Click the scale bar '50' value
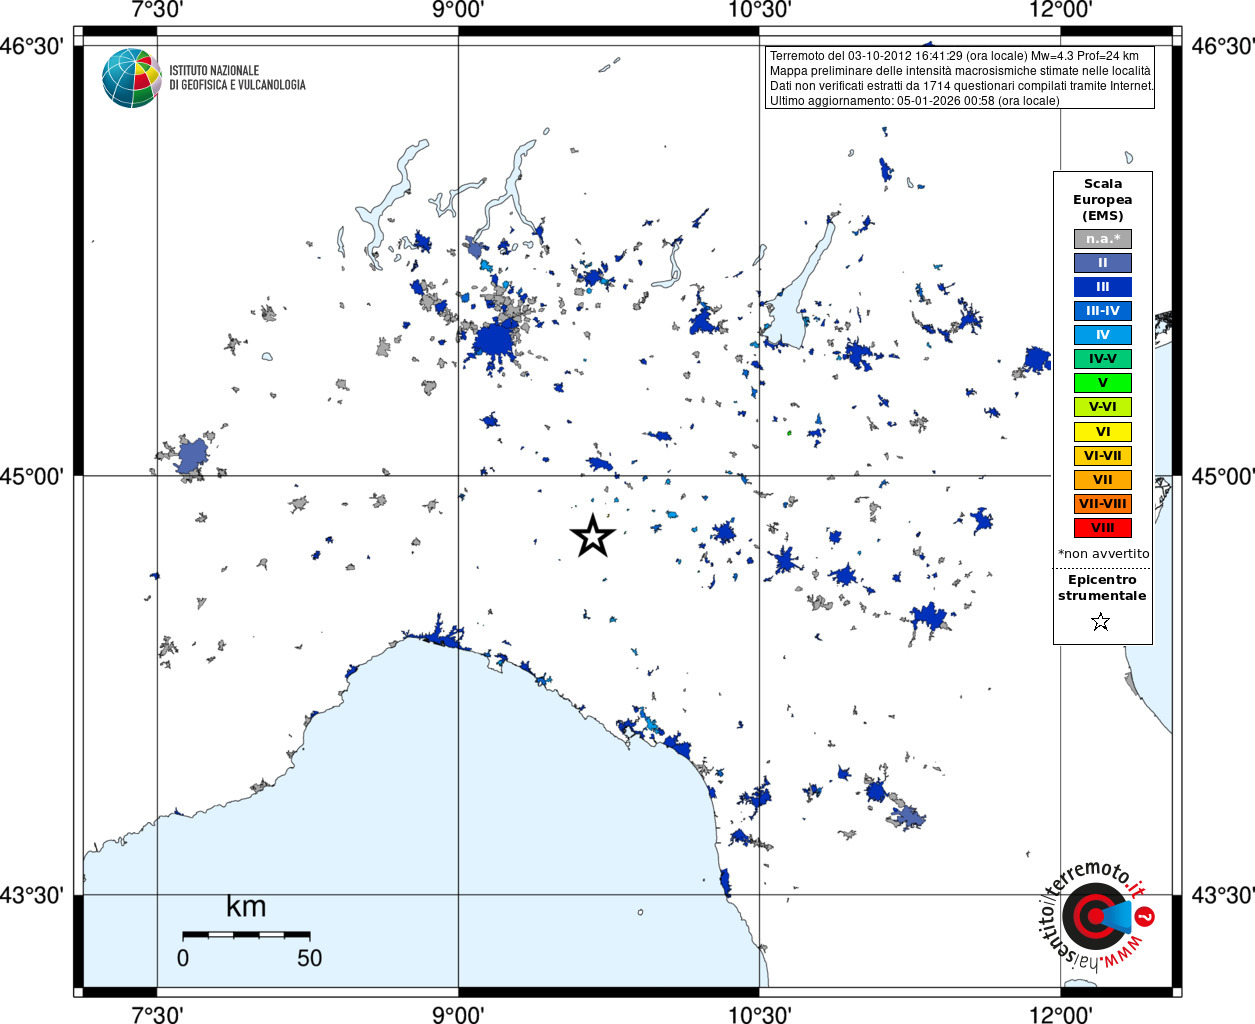Image resolution: width=1255 pixels, height=1024 pixels. (x=309, y=958)
